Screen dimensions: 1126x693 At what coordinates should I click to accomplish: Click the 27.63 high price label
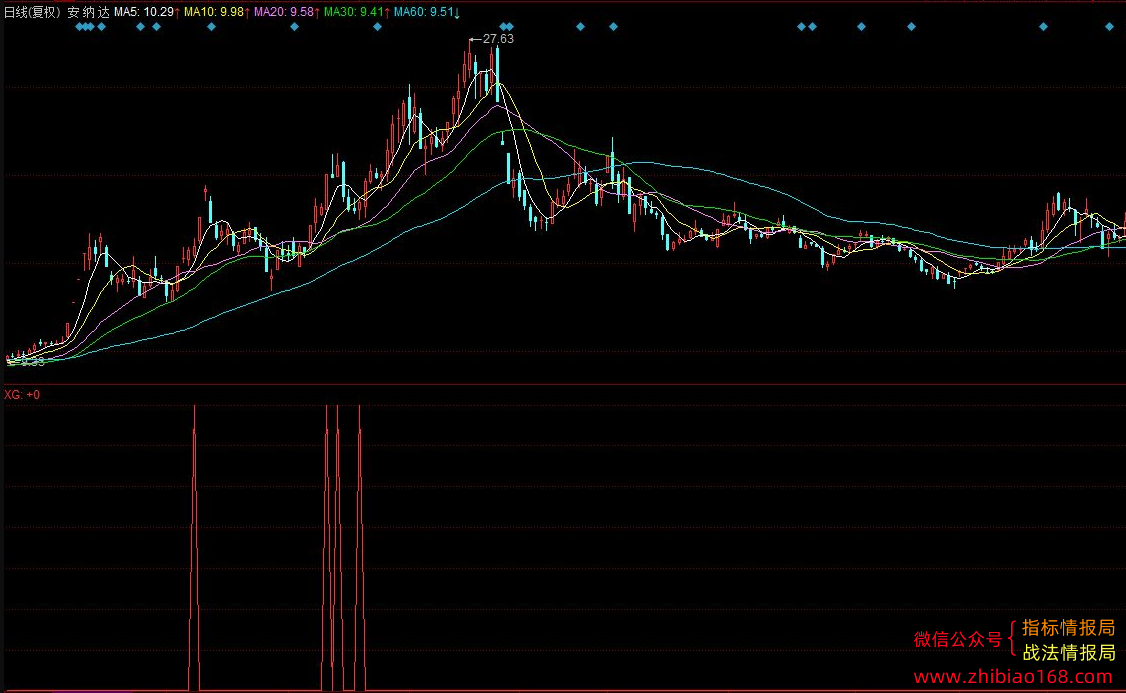click(498, 39)
